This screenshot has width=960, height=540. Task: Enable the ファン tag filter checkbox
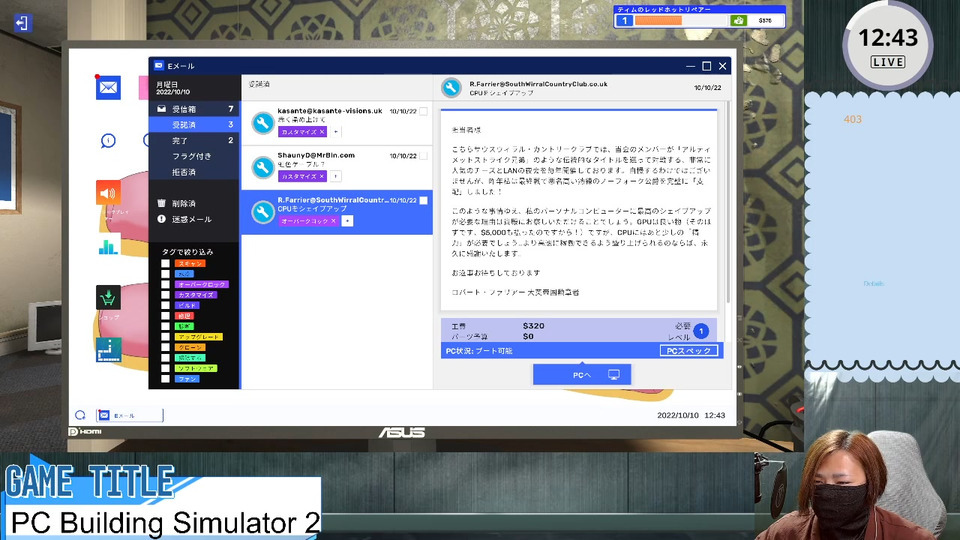(x=165, y=379)
